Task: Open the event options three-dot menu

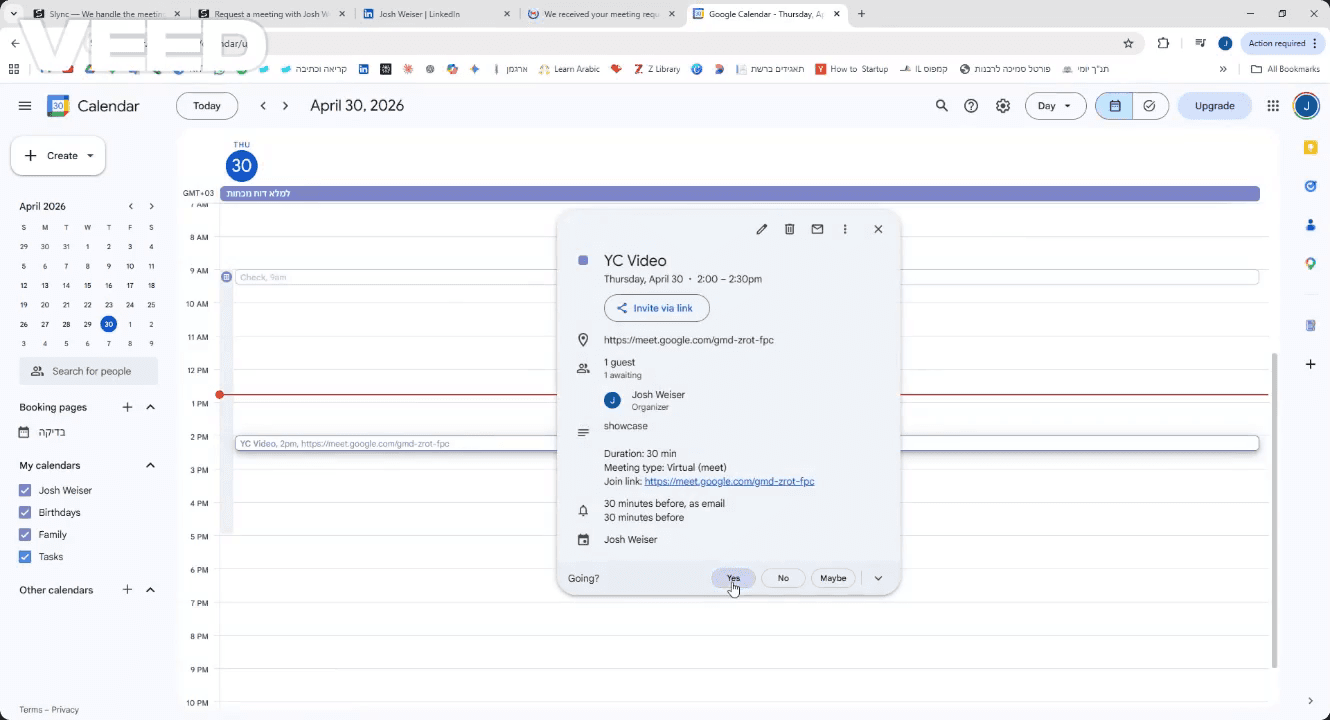Action: pos(845,229)
